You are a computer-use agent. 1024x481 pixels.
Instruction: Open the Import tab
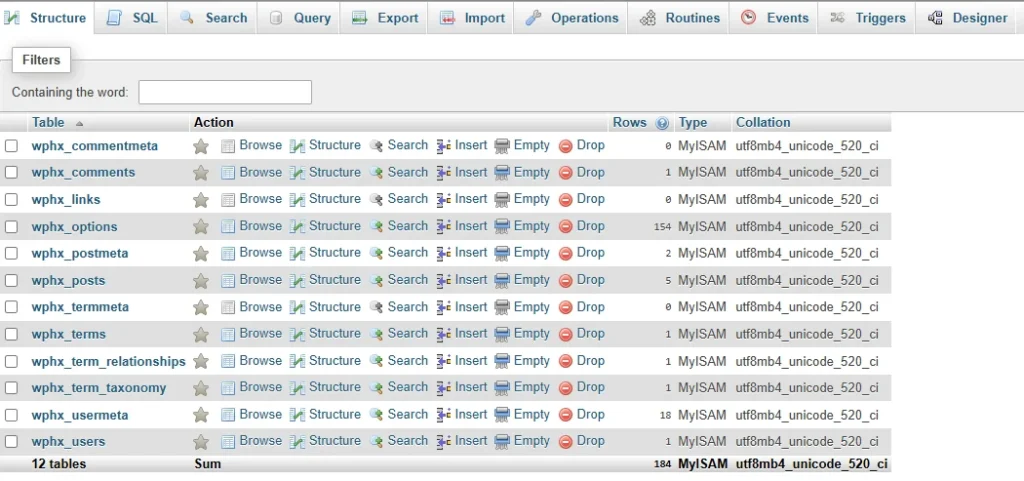click(470, 18)
